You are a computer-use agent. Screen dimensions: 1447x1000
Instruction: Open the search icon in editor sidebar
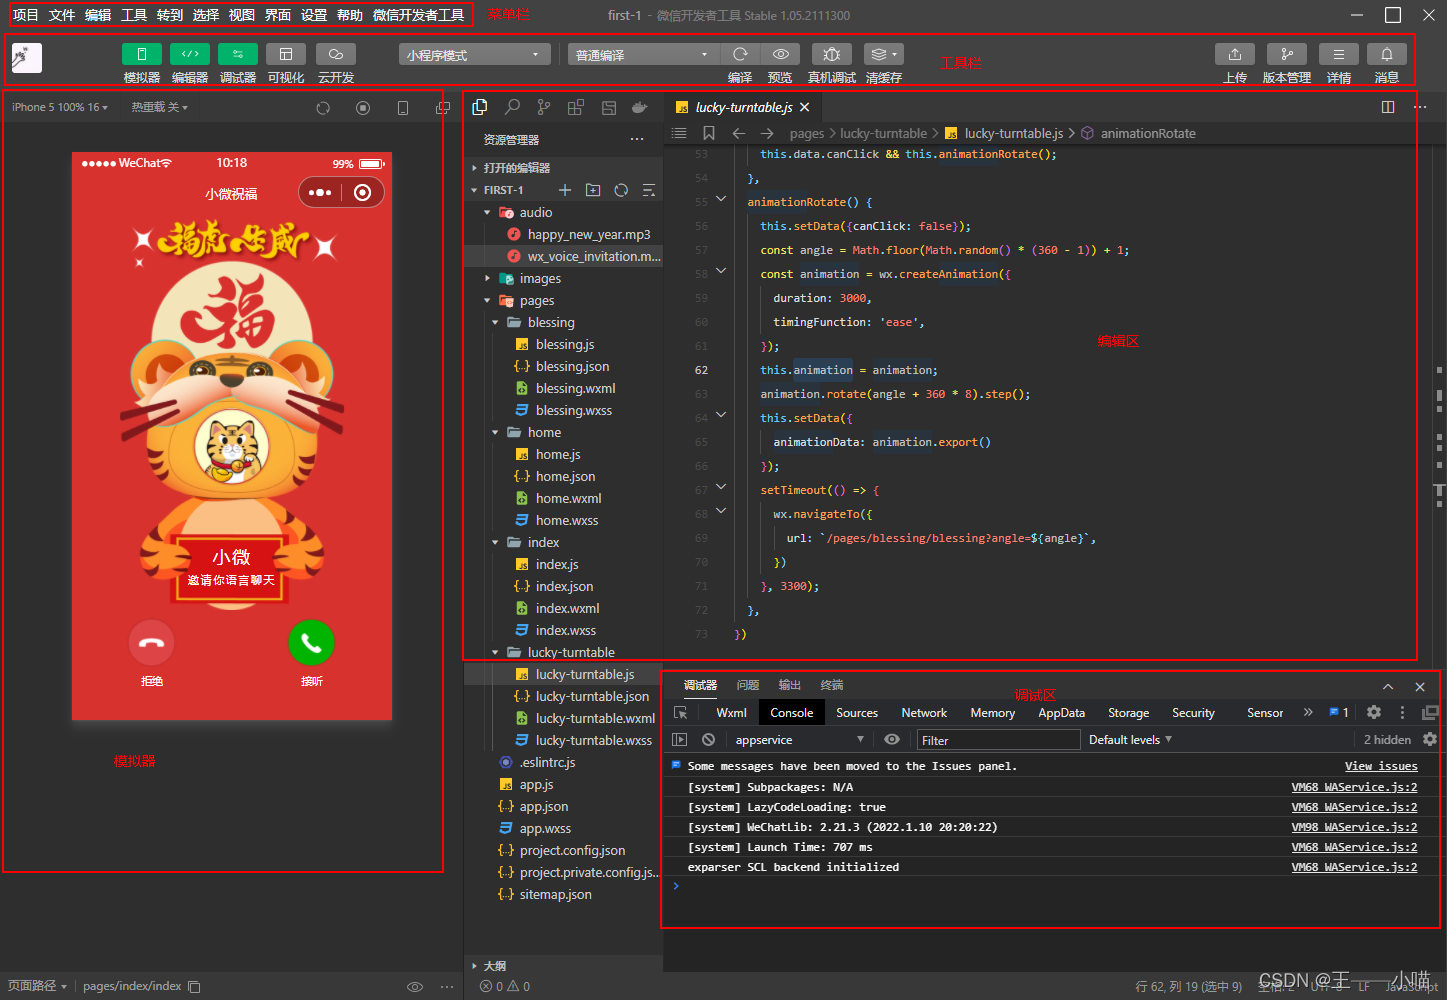click(512, 107)
